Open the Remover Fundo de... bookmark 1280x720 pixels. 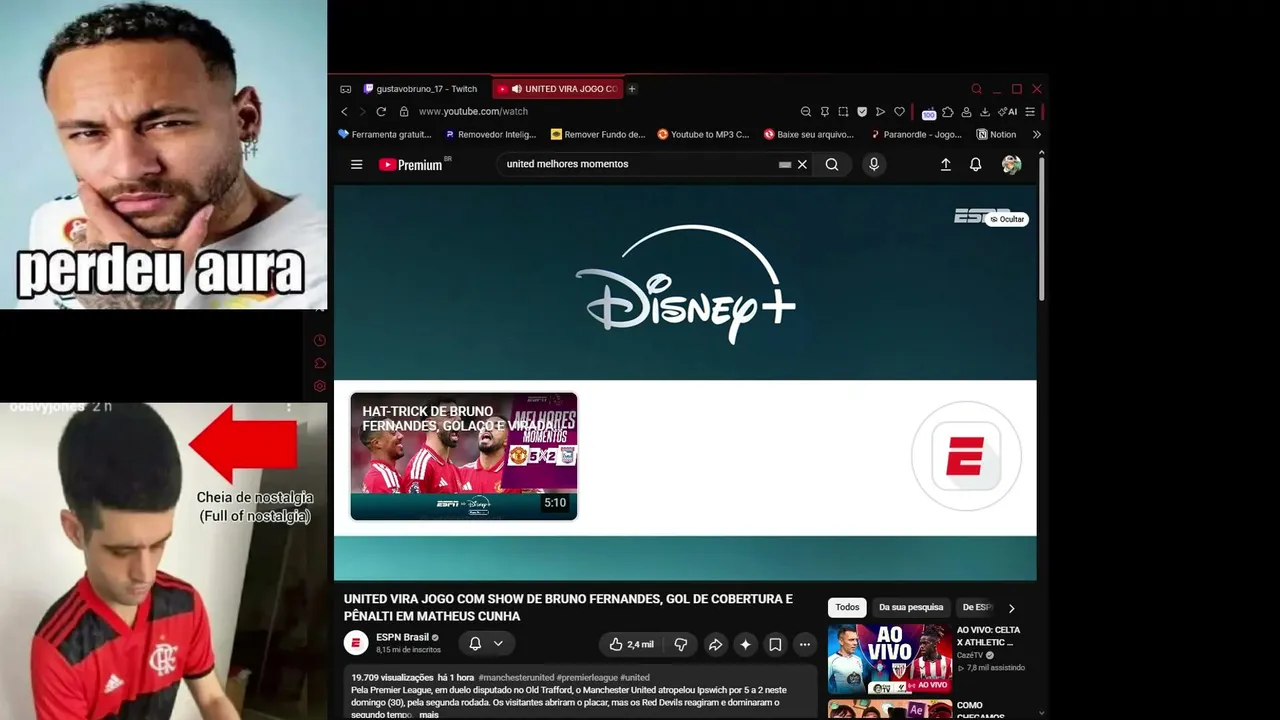[598, 135]
